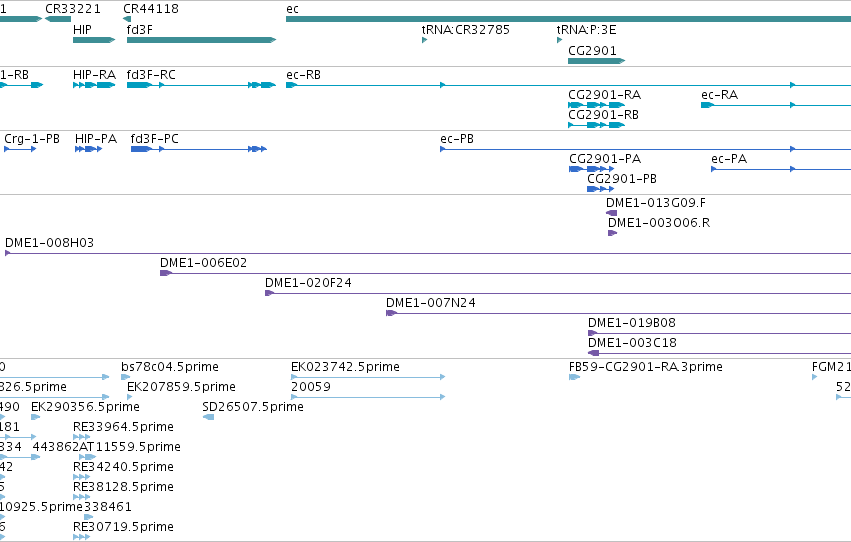Click the CG2901 gene bar
This screenshot has height=542, width=851.
(596, 61)
